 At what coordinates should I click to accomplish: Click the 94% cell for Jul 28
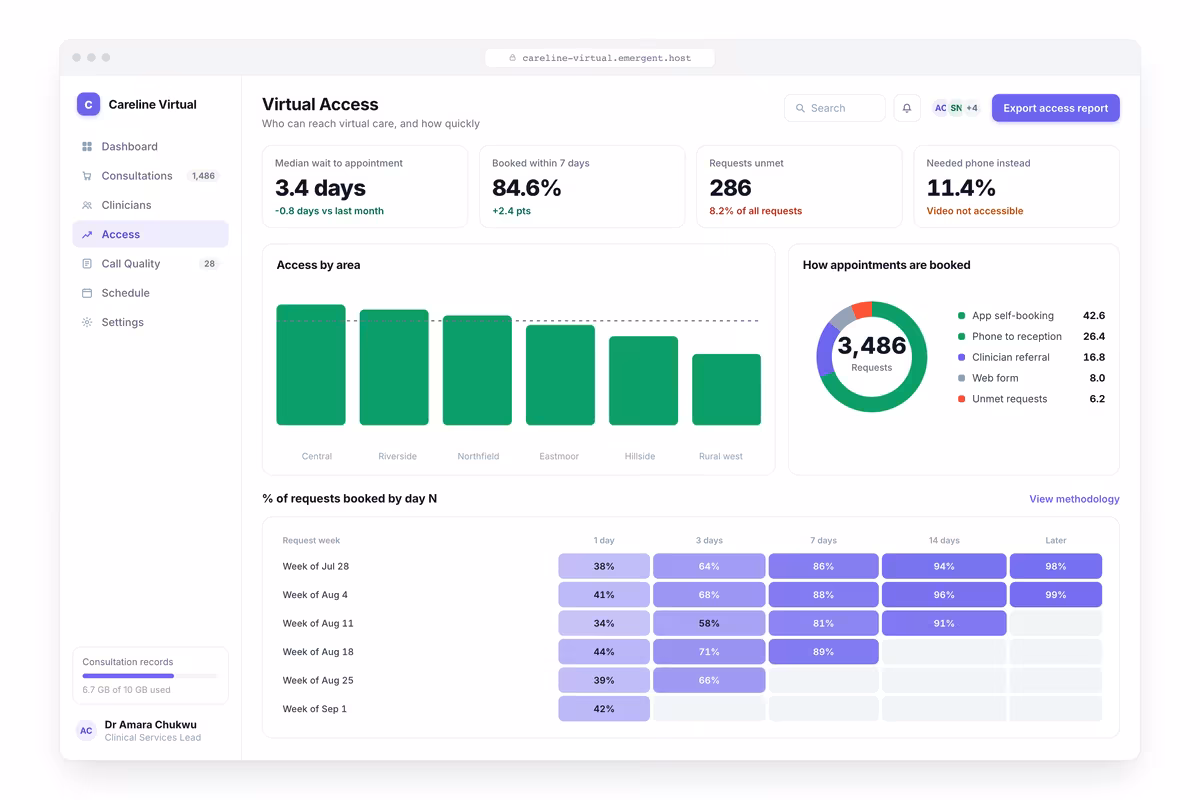[x=944, y=566]
